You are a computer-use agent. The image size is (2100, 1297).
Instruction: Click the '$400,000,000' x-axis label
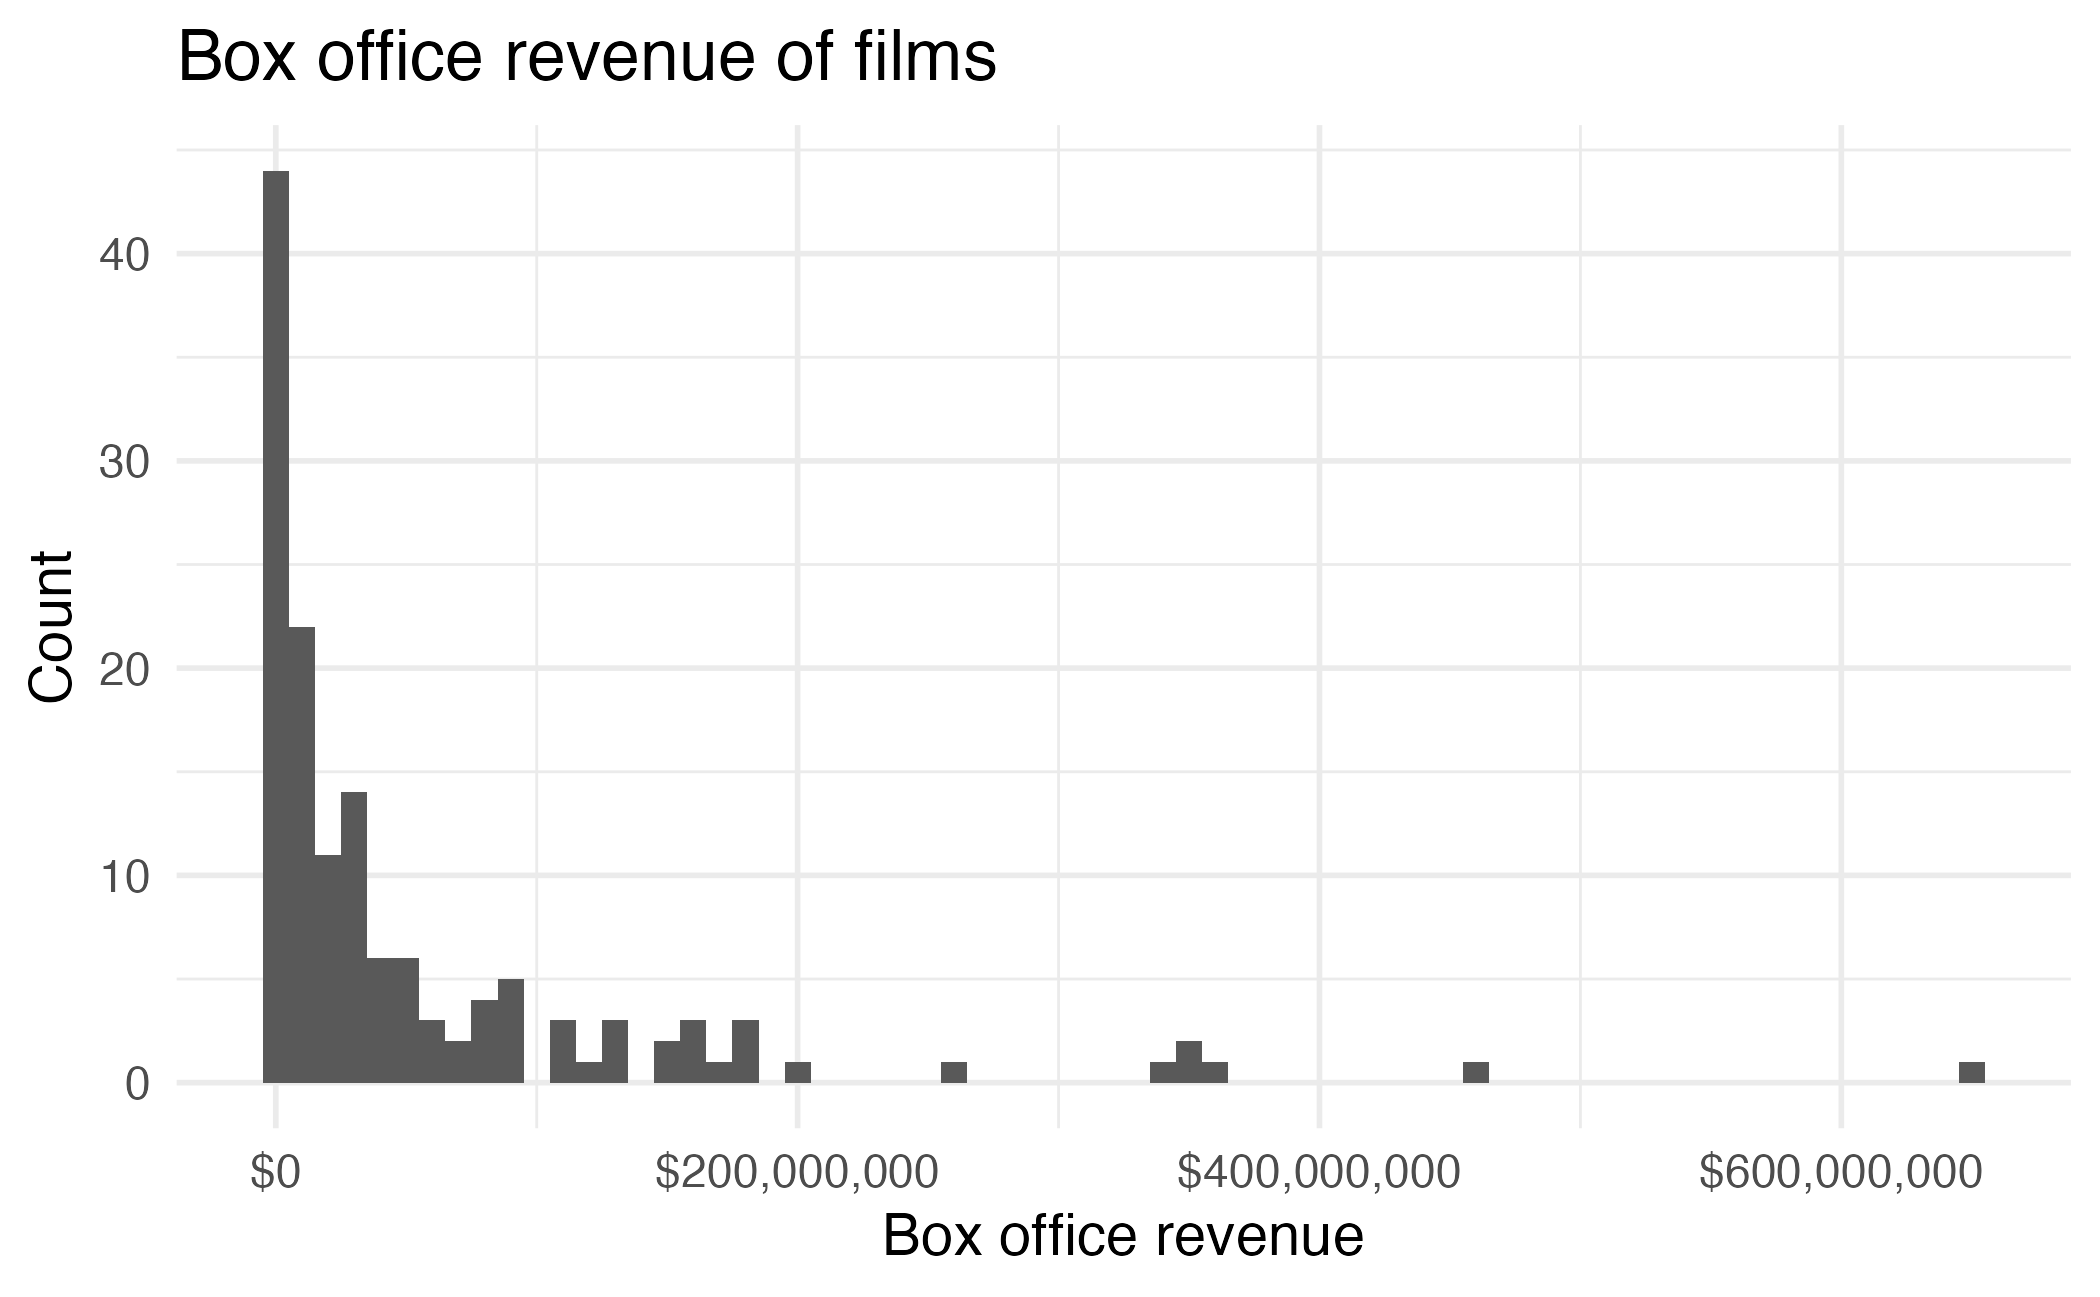1318,1174
